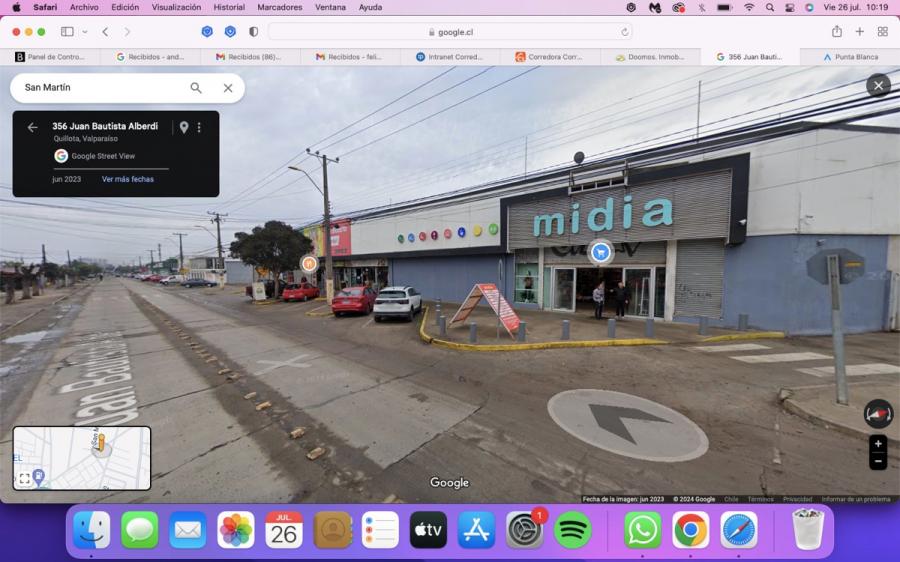Expand the sidebar dropdown chevron

tap(85, 32)
